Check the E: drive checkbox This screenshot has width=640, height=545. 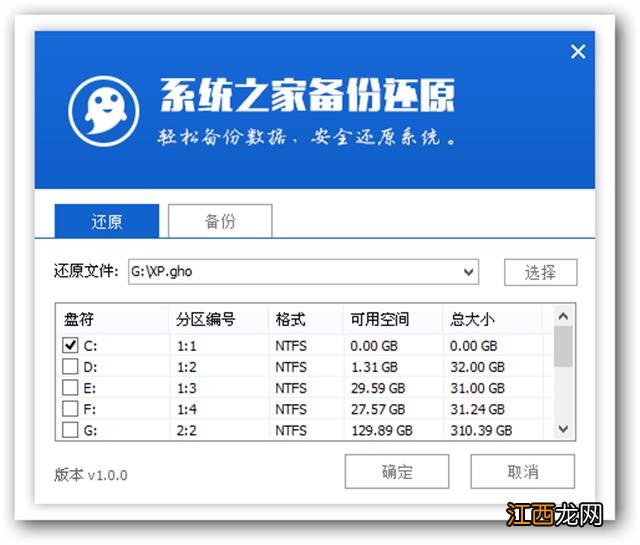point(70,387)
